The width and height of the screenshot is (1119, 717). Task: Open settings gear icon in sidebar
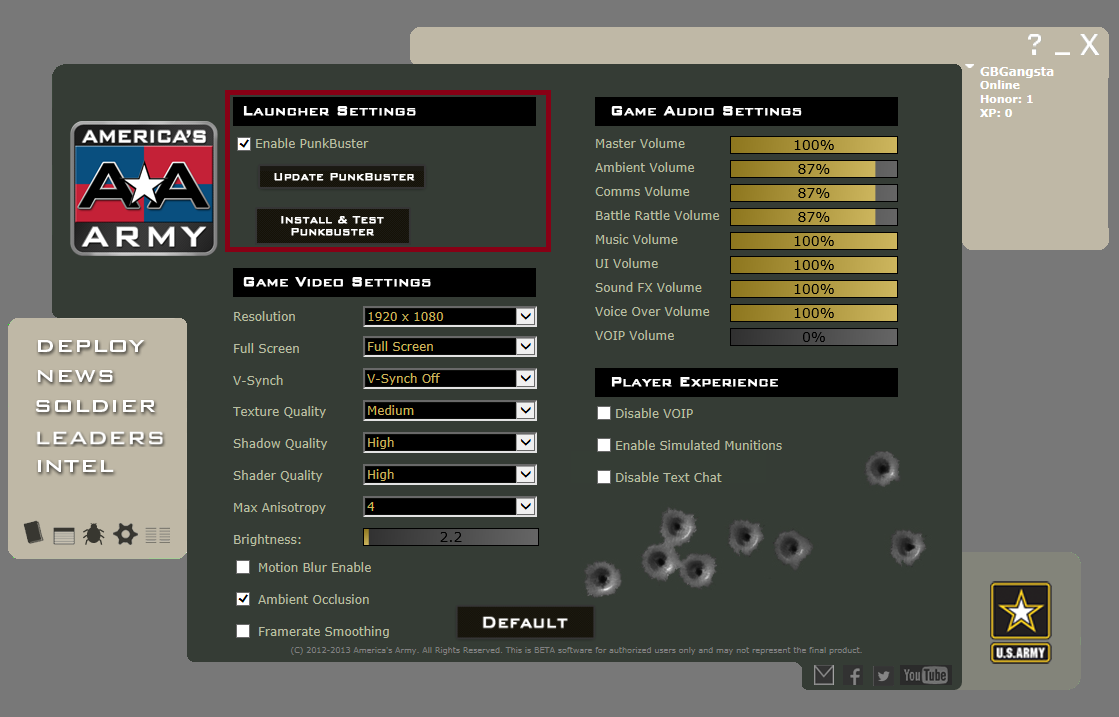(125, 534)
